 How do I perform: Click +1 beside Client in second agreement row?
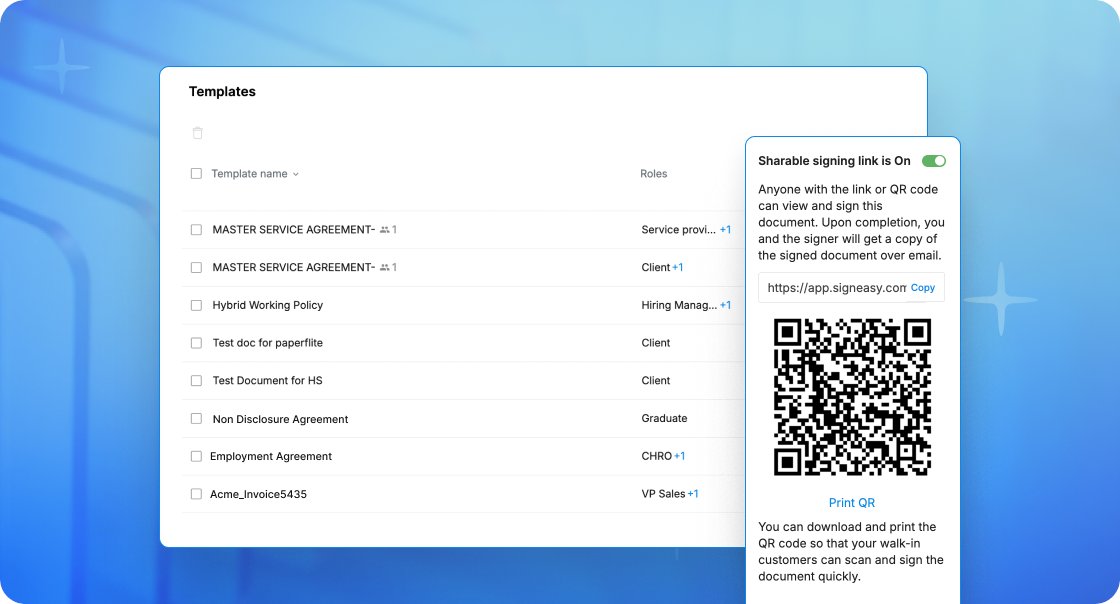tap(678, 268)
